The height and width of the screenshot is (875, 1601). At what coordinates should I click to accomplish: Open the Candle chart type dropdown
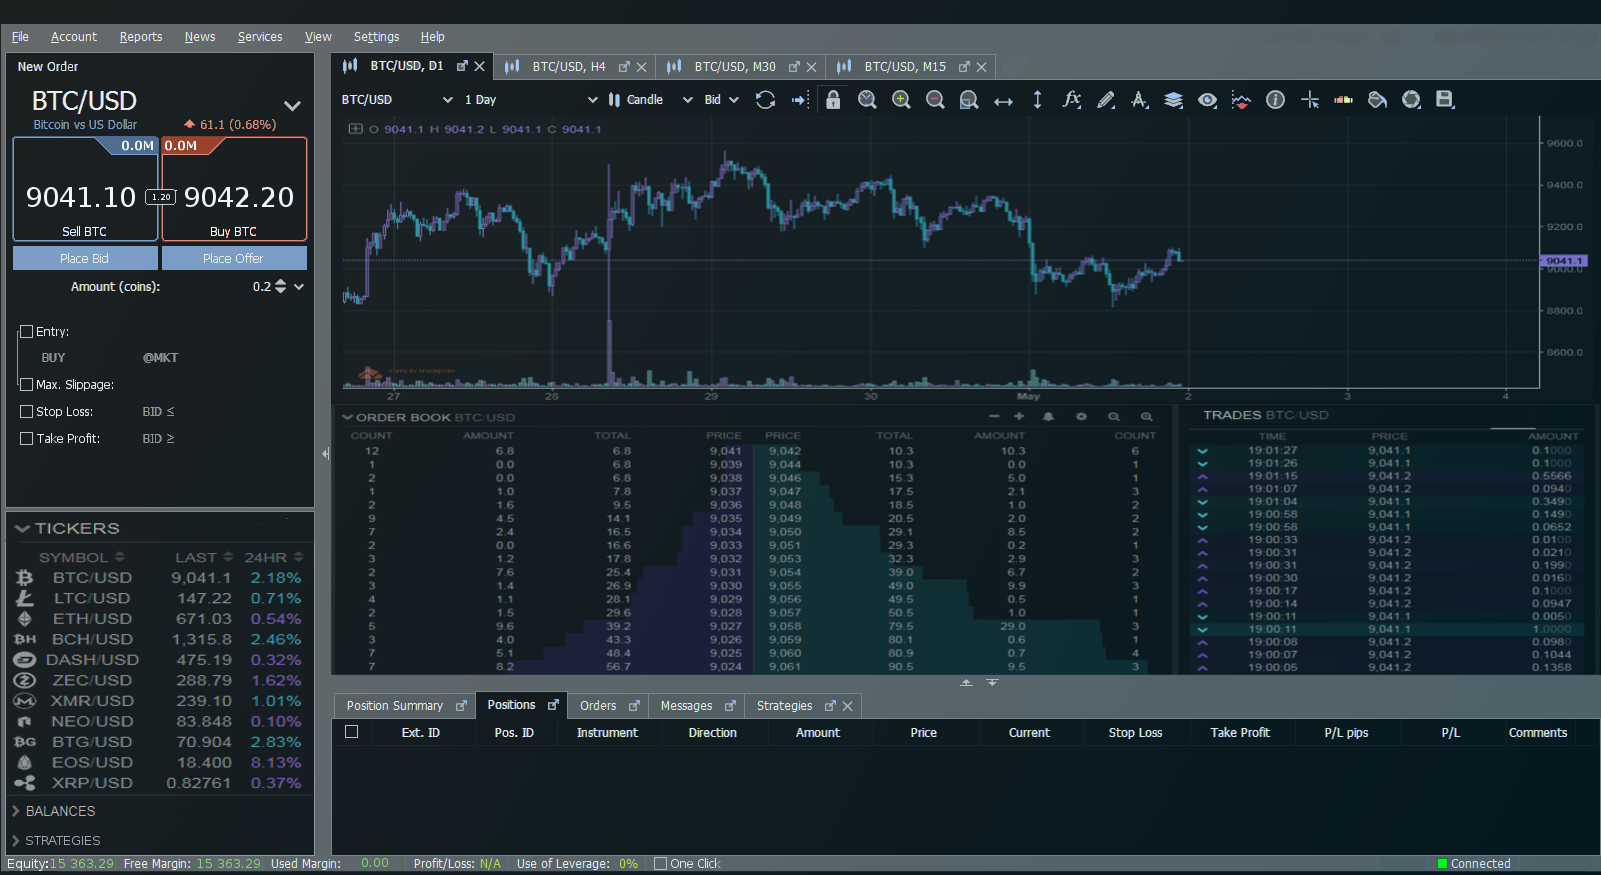tap(650, 100)
